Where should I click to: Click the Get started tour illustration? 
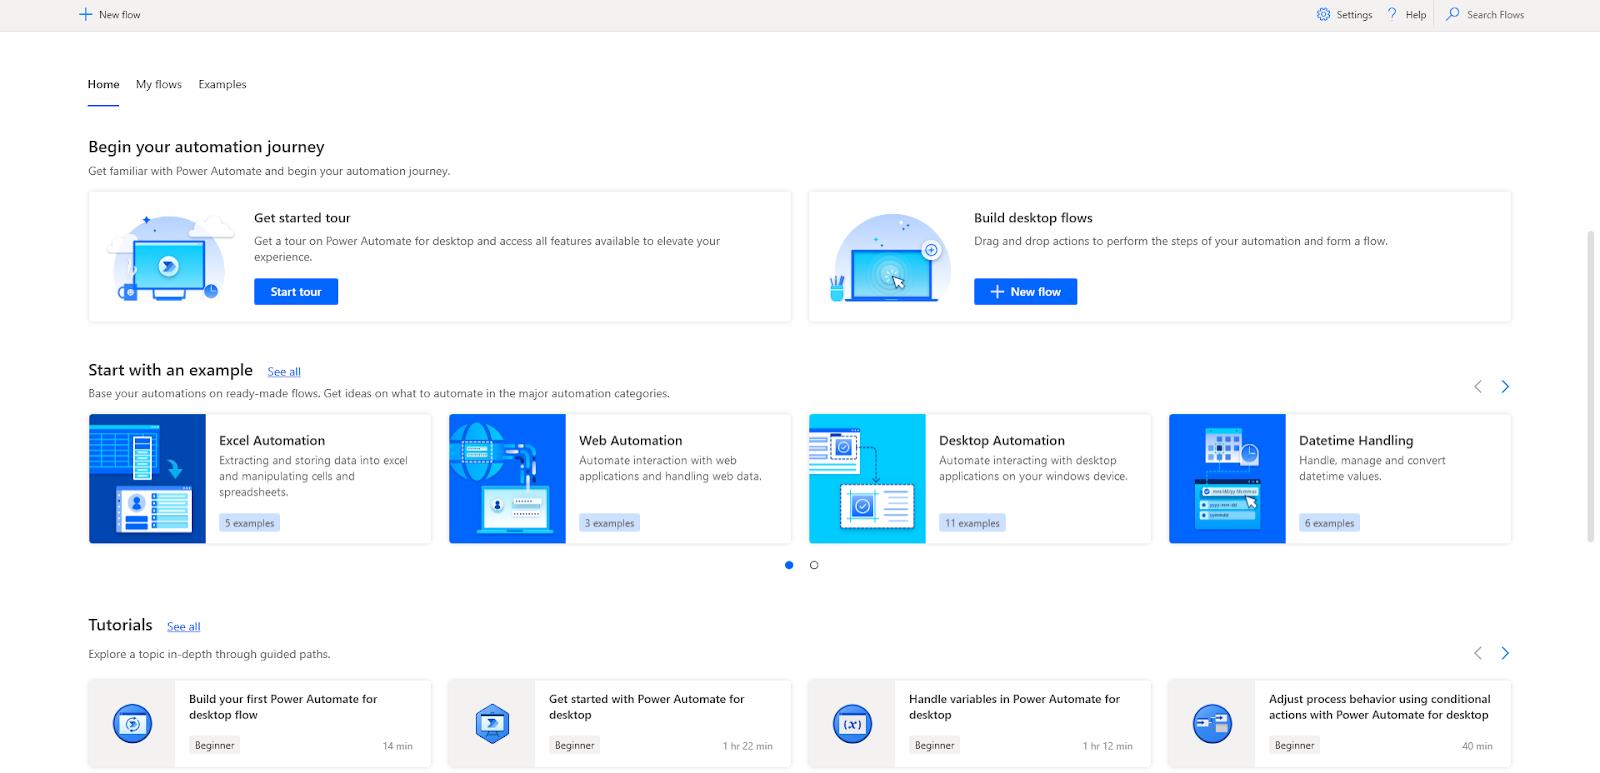[170, 257]
